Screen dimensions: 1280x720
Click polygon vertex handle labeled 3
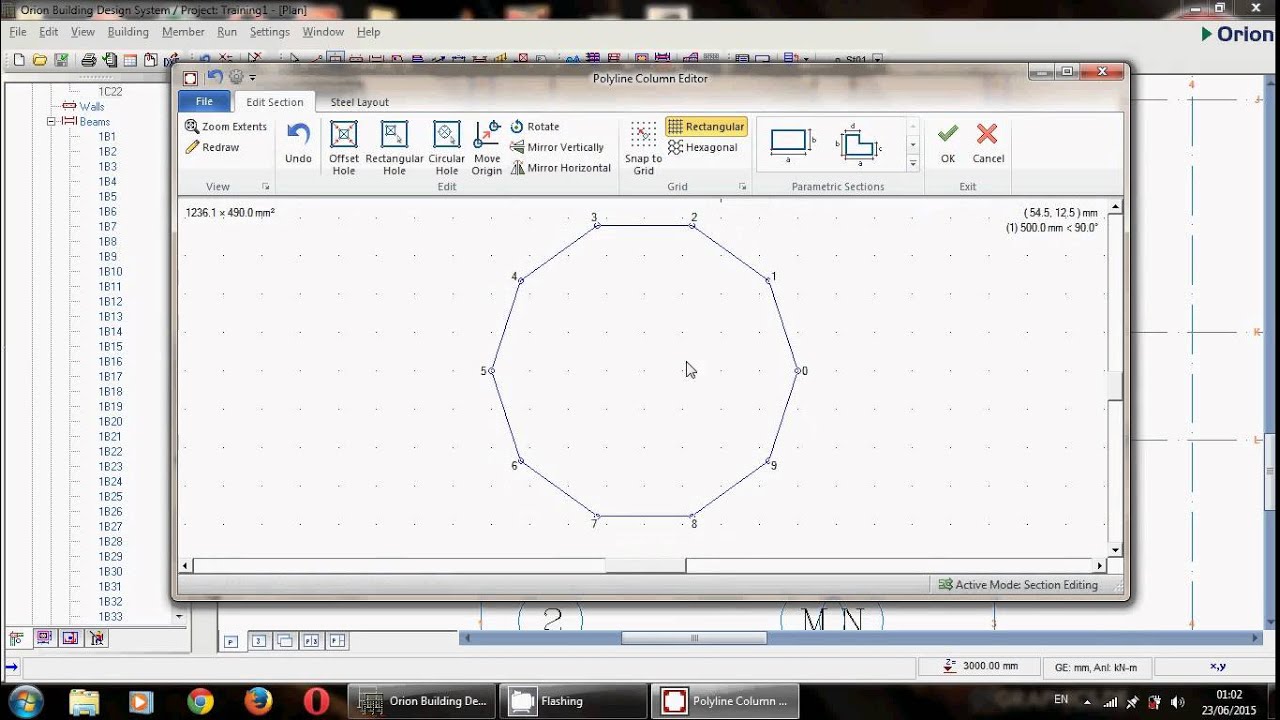(597, 225)
